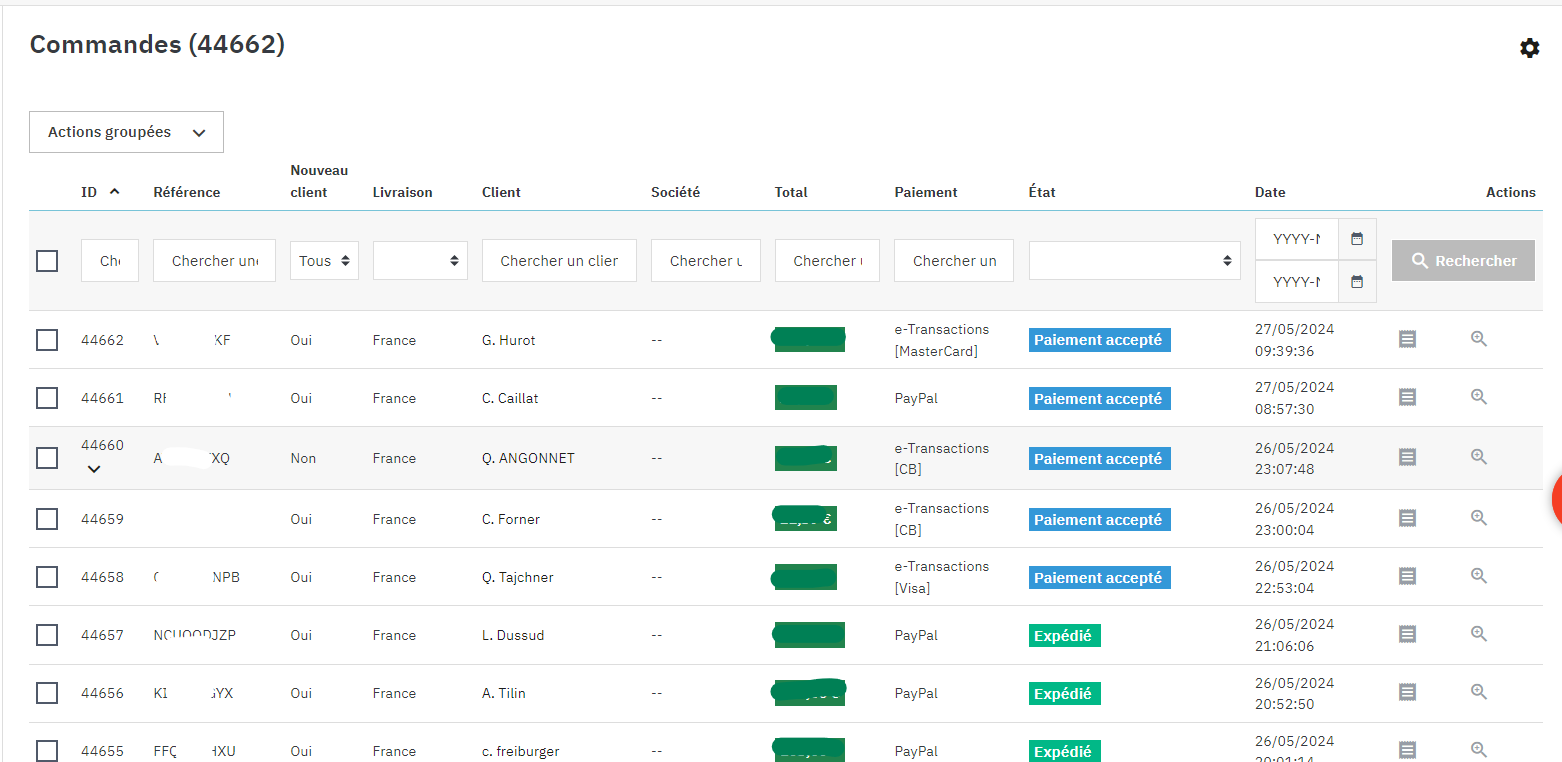Click customer name Q. ANGONNET
Screen dimensions: 1562x762
pos(528,458)
